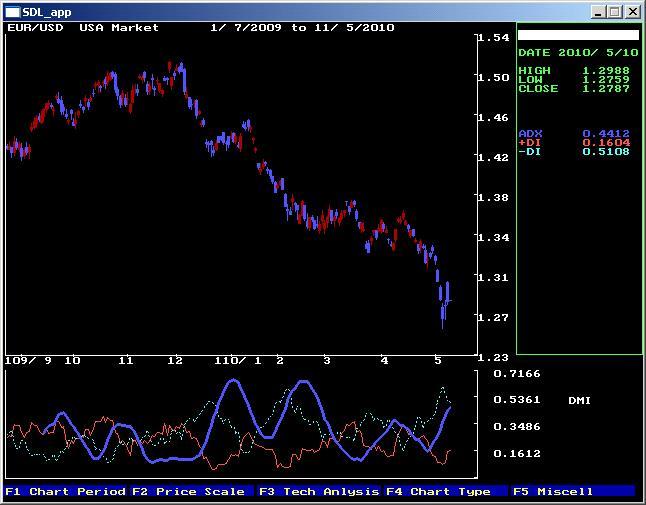
Task: Click the 1.42 price axis label
Action: pyautogui.click(x=494, y=158)
